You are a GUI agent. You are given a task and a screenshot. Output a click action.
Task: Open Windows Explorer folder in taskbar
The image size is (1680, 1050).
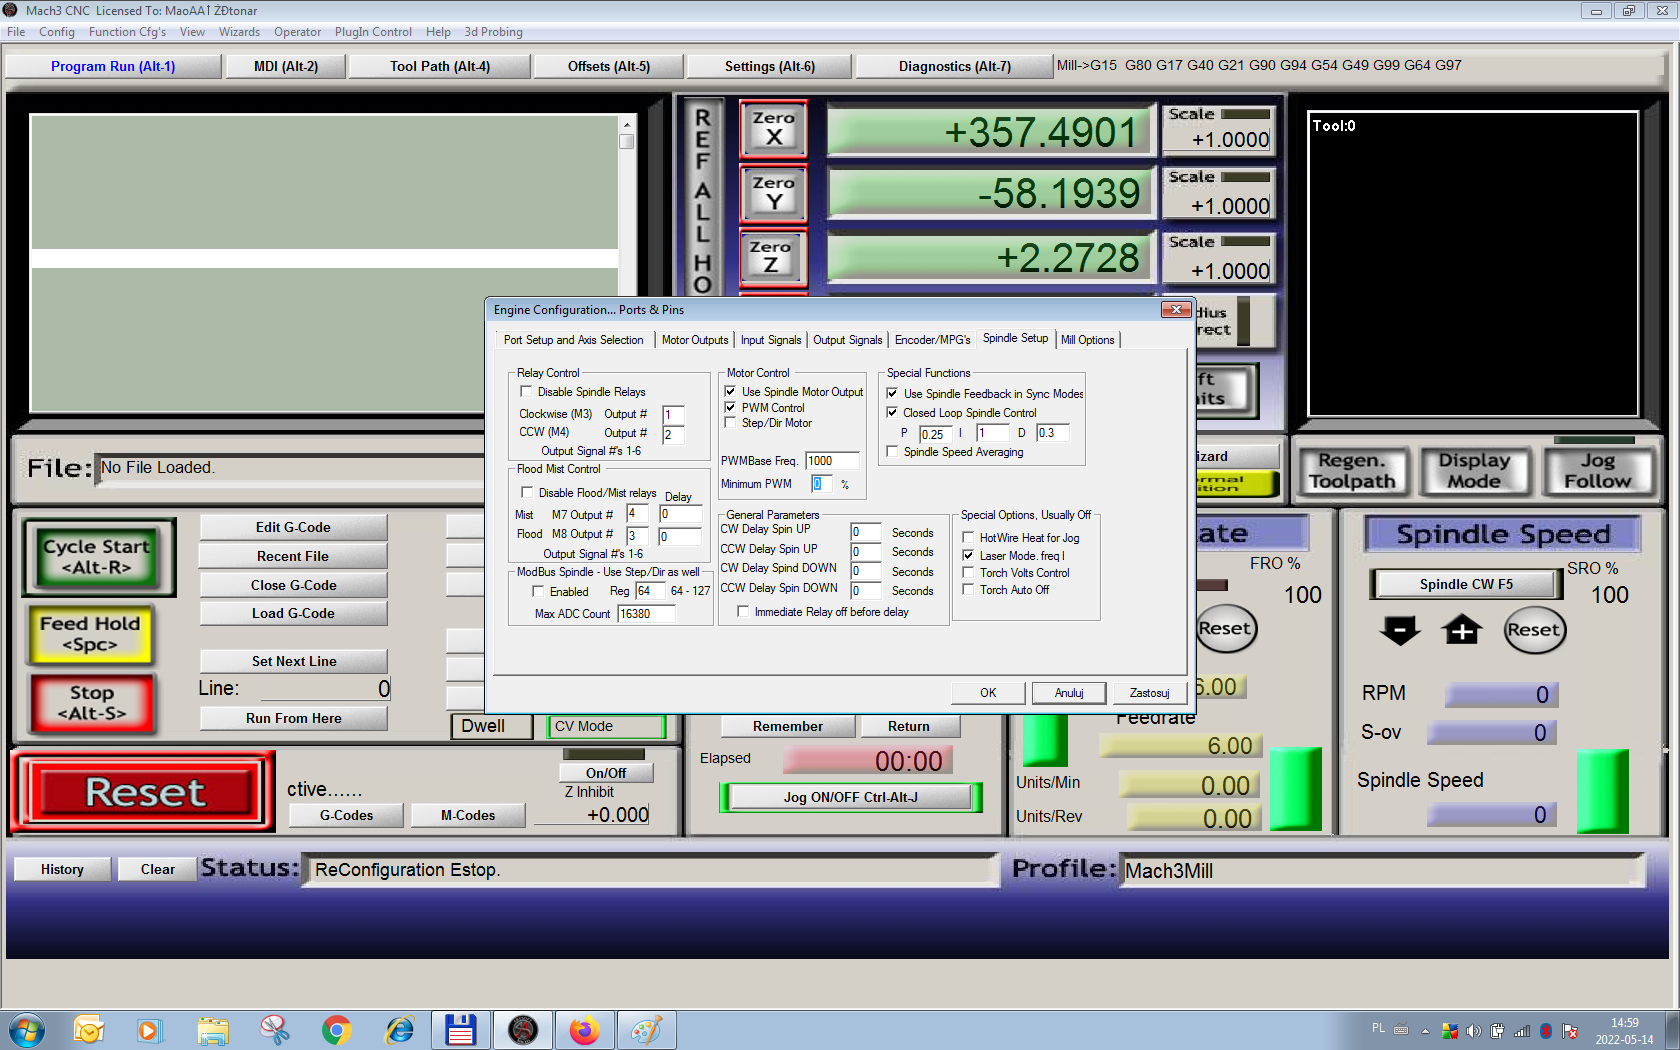pyautogui.click(x=213, y=1030)
